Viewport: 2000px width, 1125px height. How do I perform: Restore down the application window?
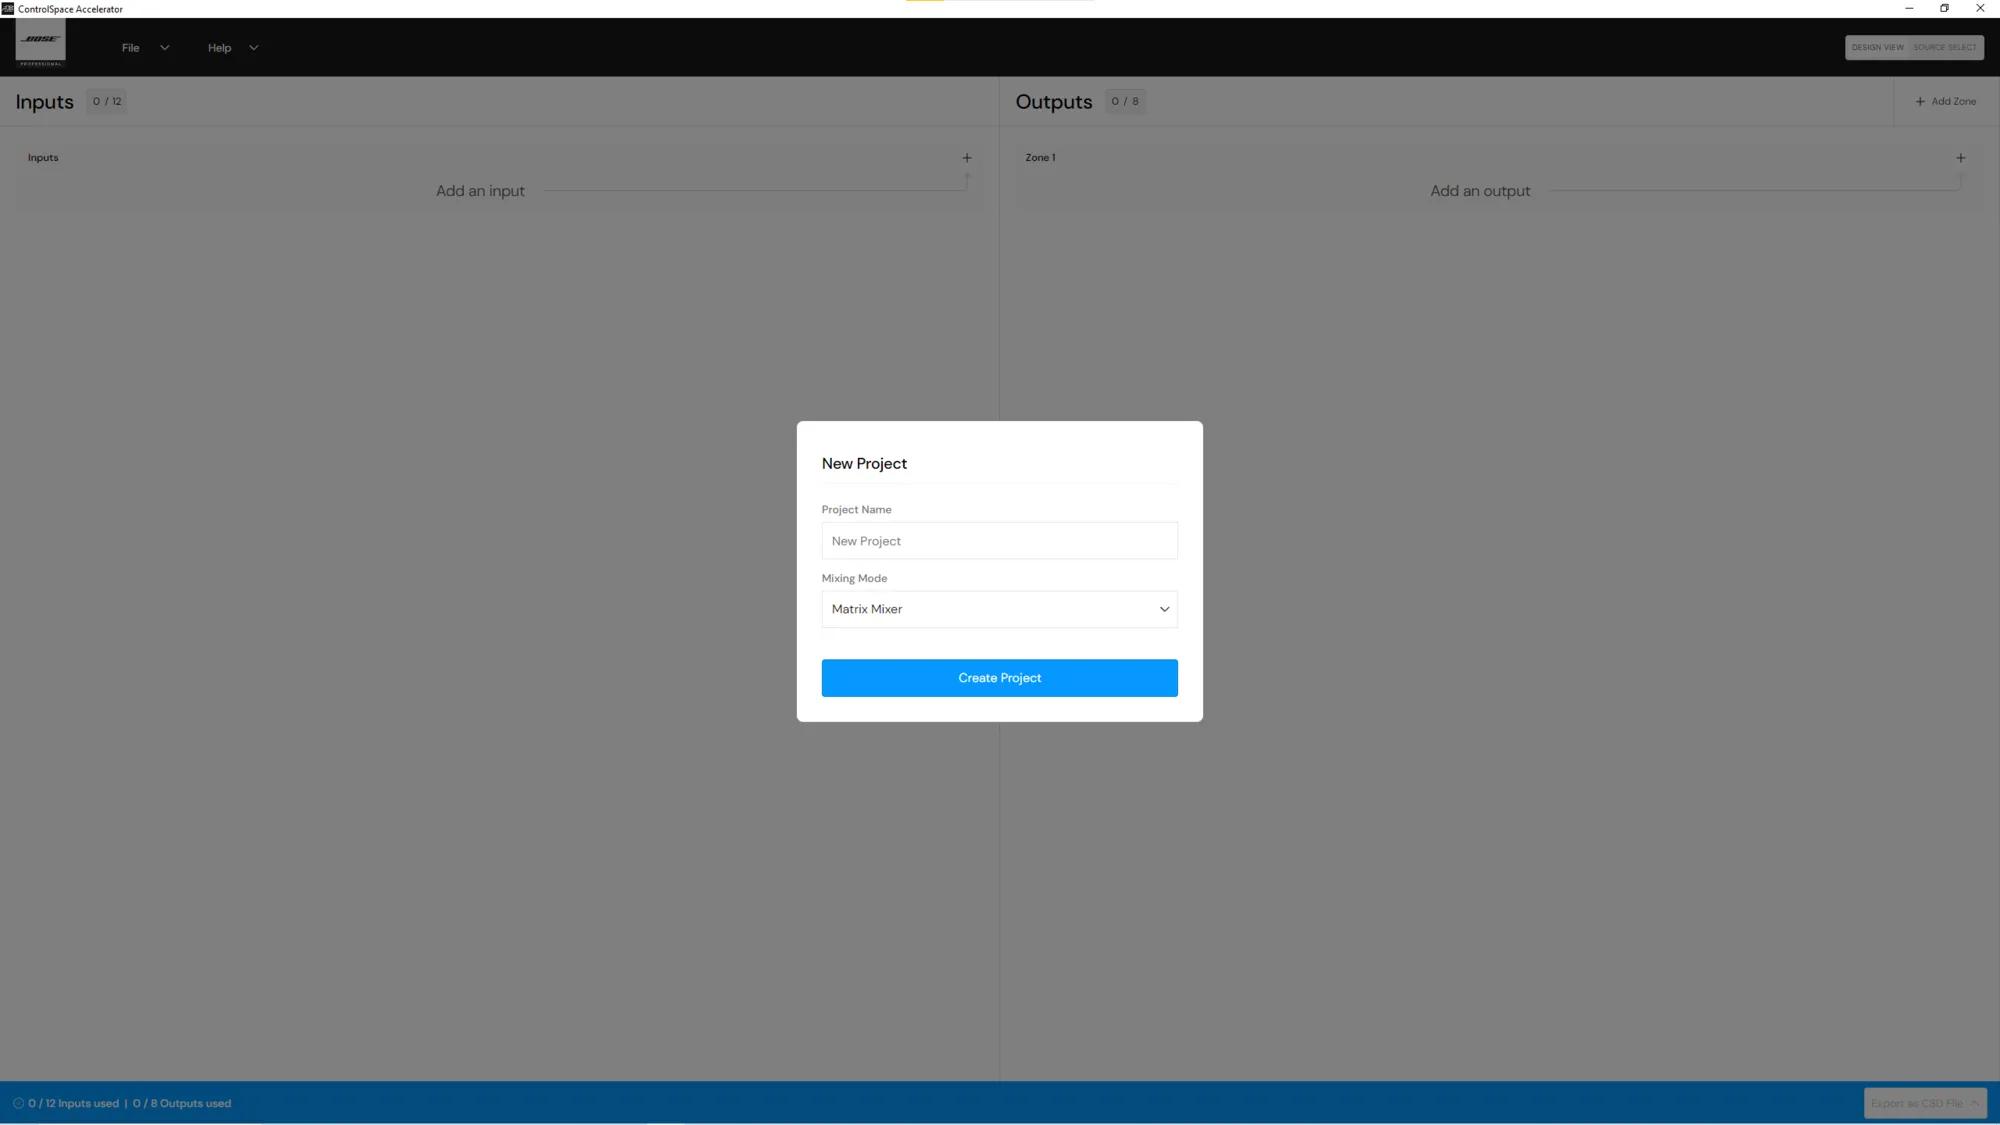pos(1944,8)
